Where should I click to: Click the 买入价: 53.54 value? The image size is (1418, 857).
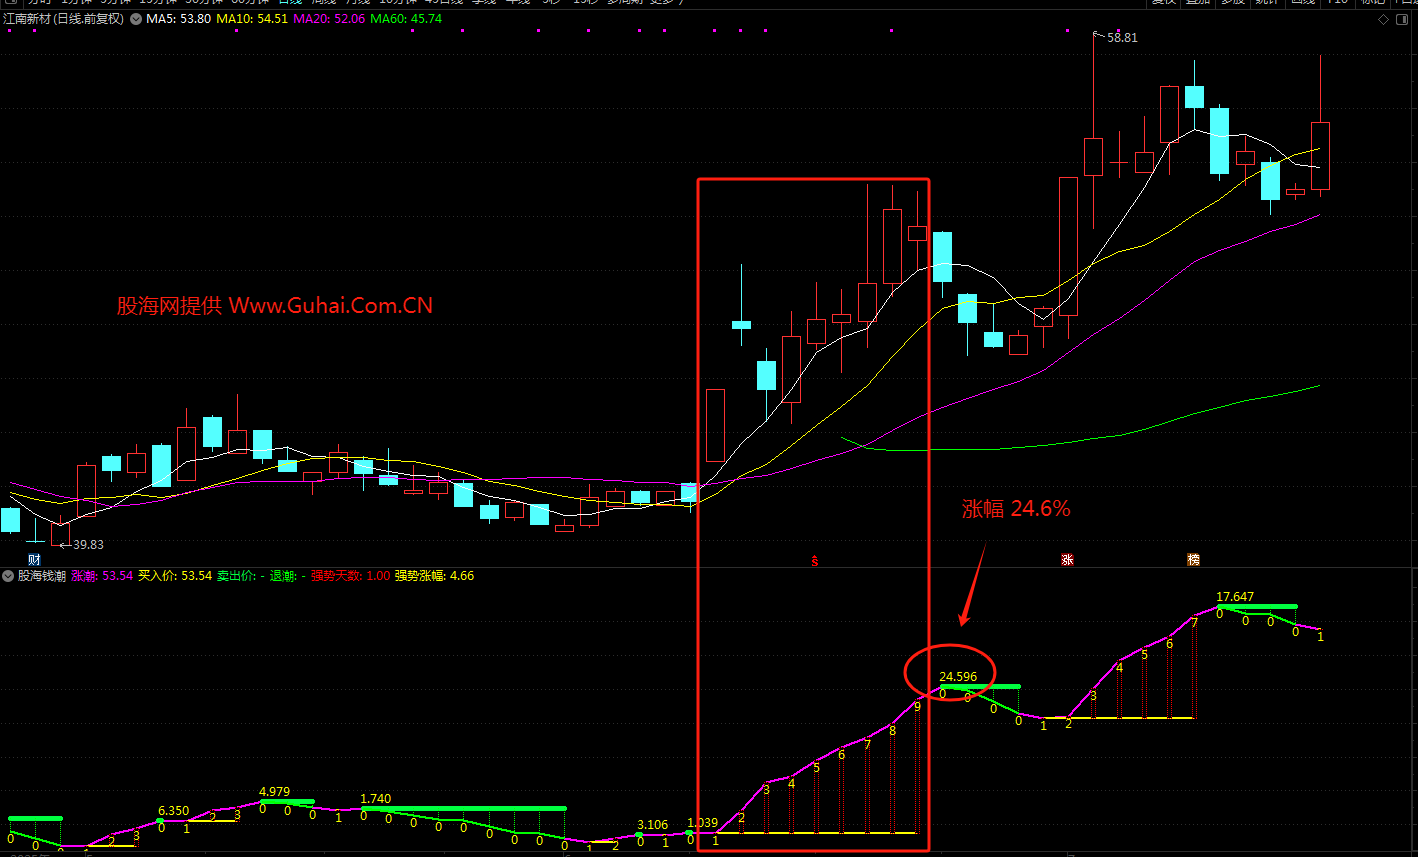tap(175, 576)
